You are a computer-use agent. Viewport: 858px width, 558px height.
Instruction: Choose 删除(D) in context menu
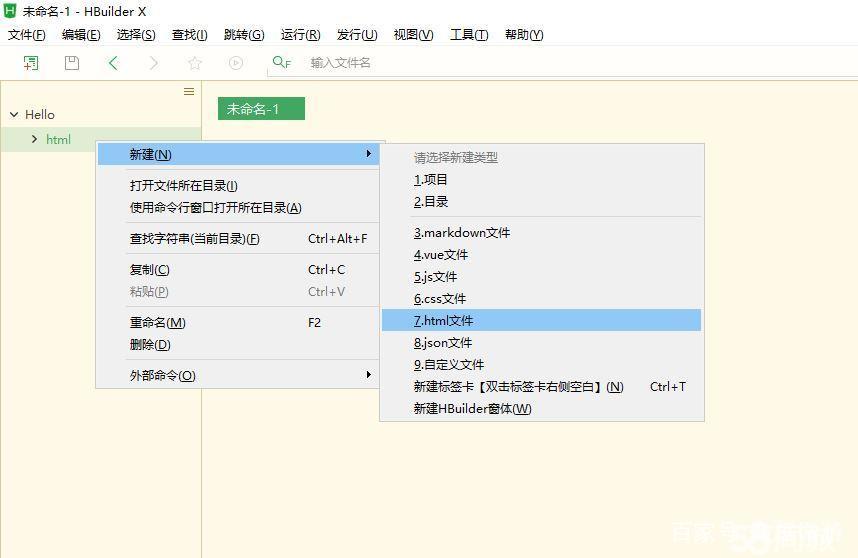coord(238,344)
